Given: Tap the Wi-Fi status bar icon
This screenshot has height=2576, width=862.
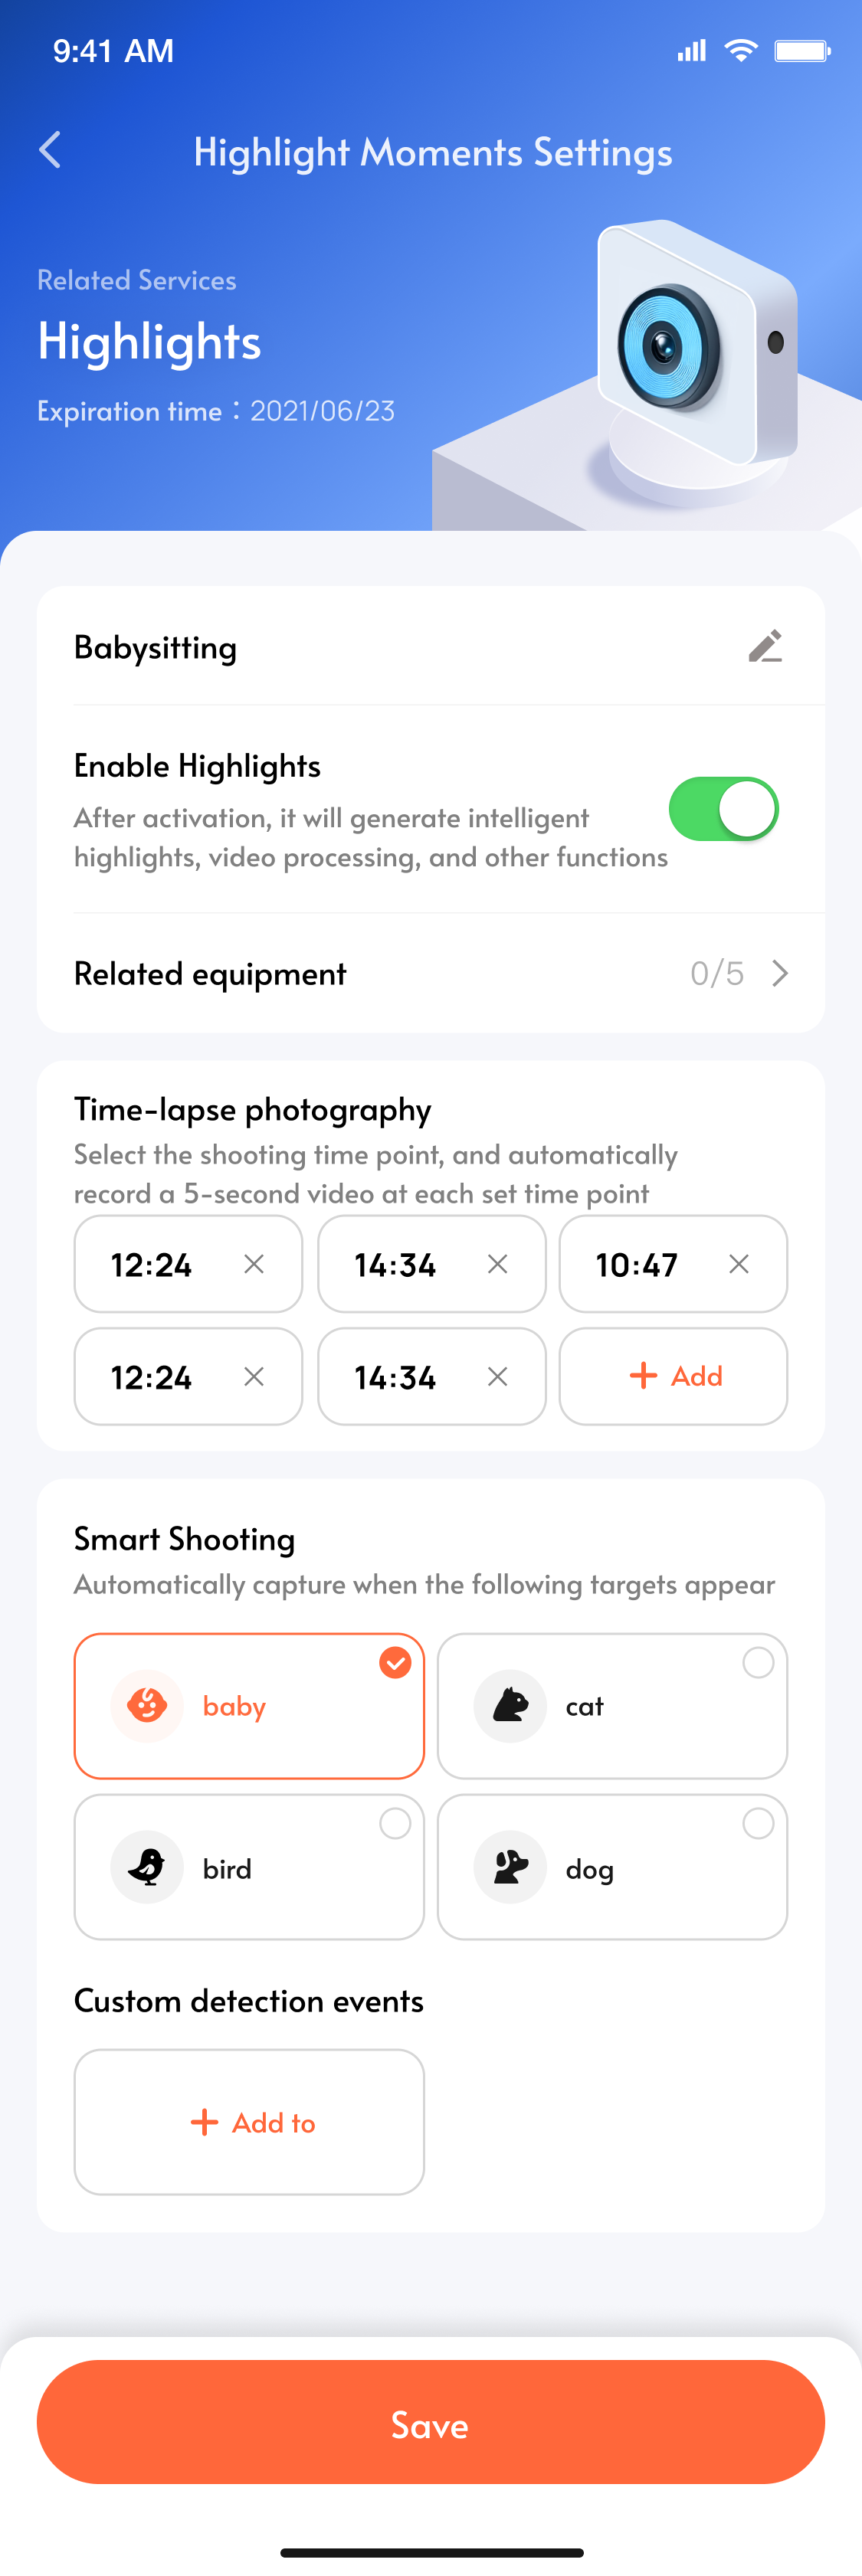Looking at the screenshot, I should click(x=740, y=50).
